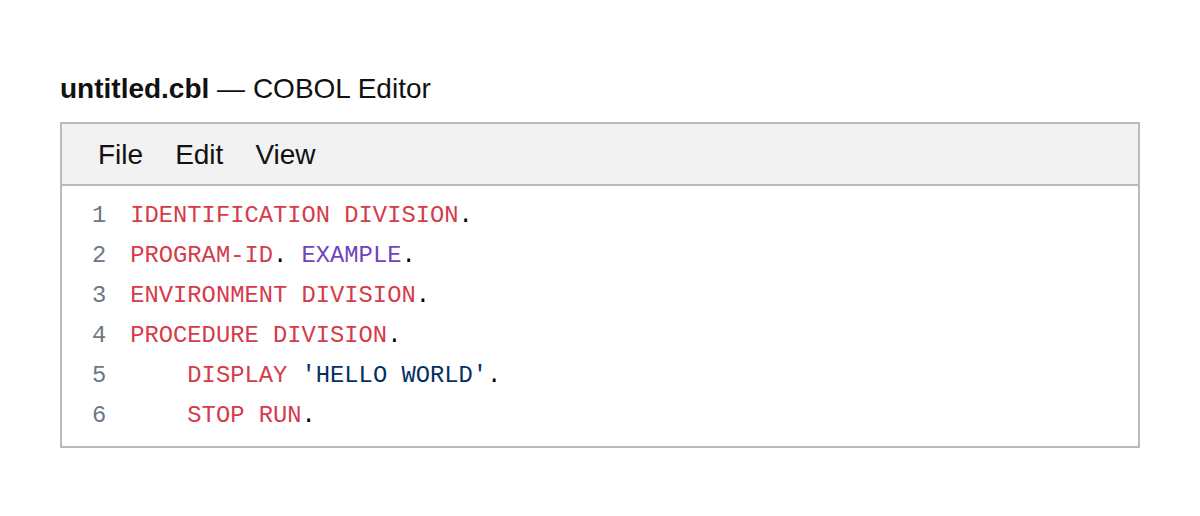The width and height of the screenshot is (1200, 516).
Task: Click line number 2 in the gutter
Action: click(x=99, y=255)
